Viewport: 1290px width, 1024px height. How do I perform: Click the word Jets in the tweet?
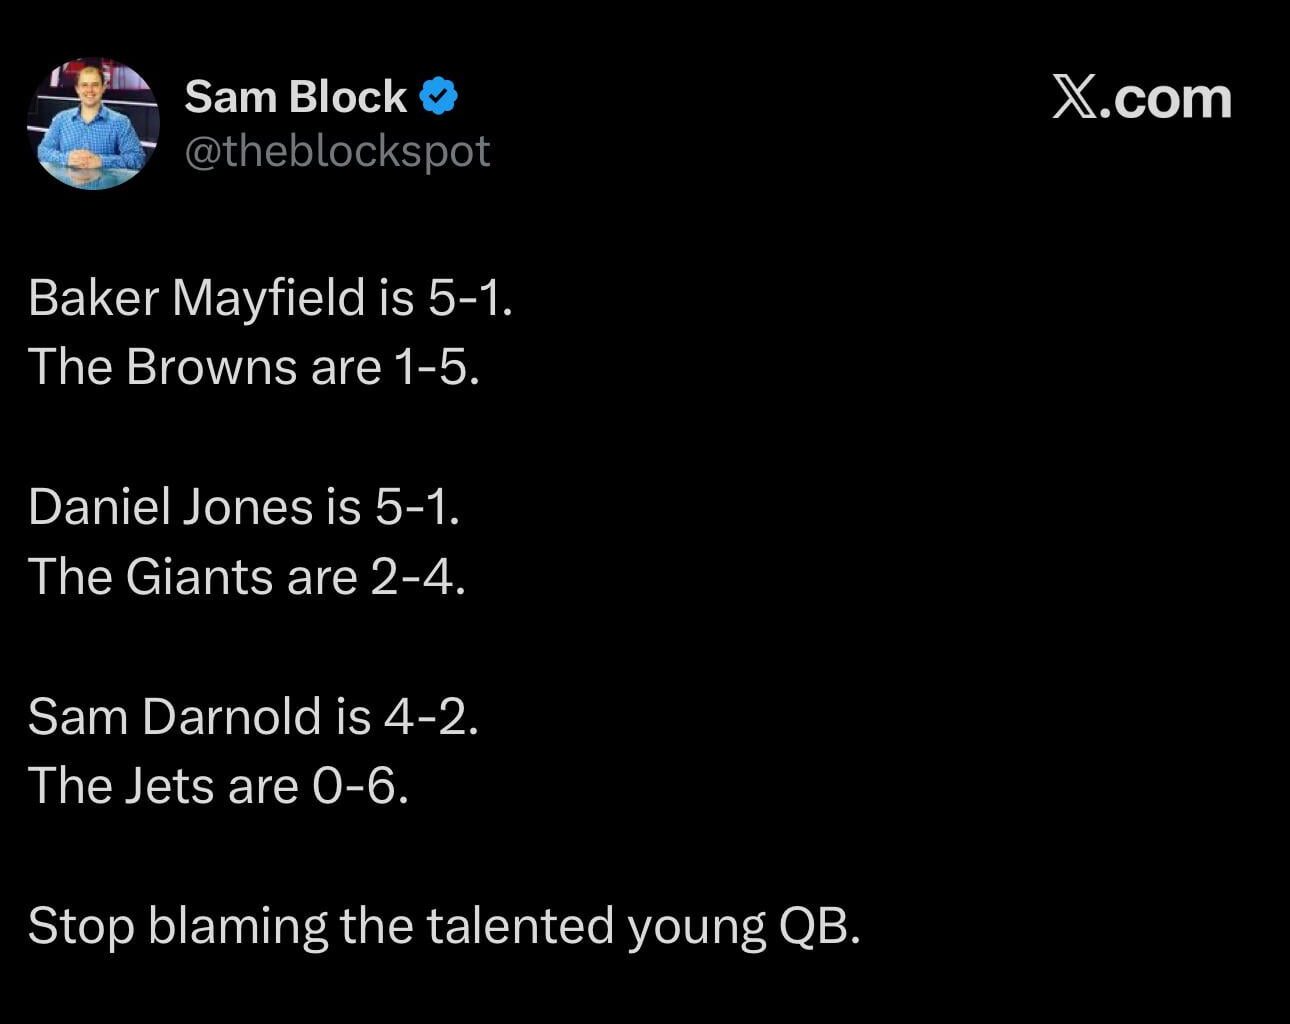tap(169, 786)
